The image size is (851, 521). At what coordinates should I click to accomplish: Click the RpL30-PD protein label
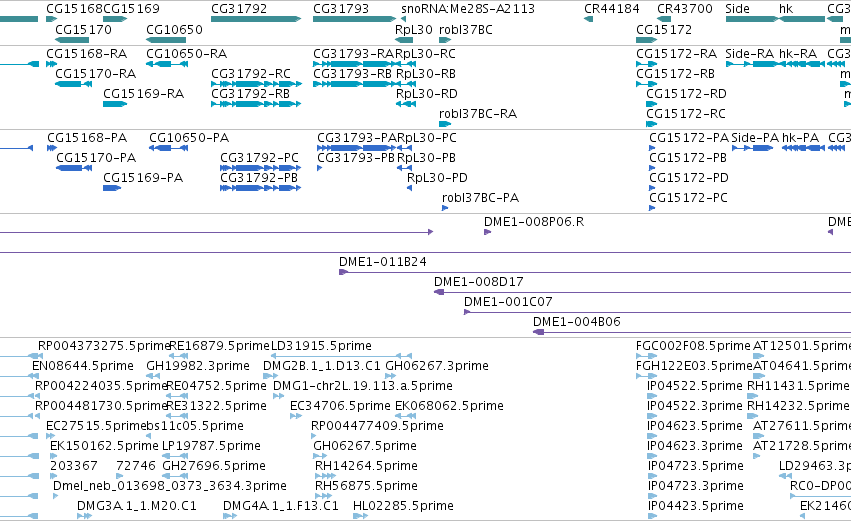pyautogui.click(x=437, y=177)
